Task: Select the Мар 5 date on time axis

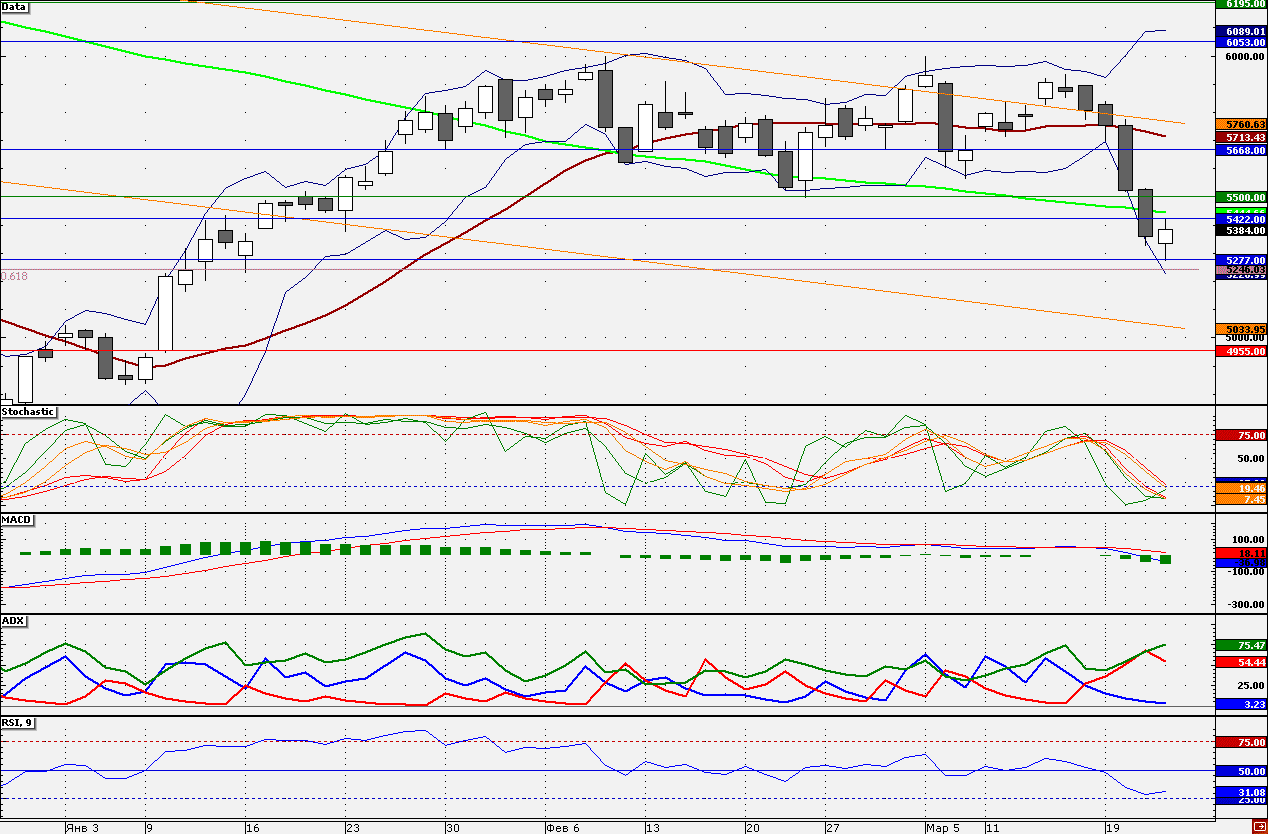Action: [x=942, y=828]
